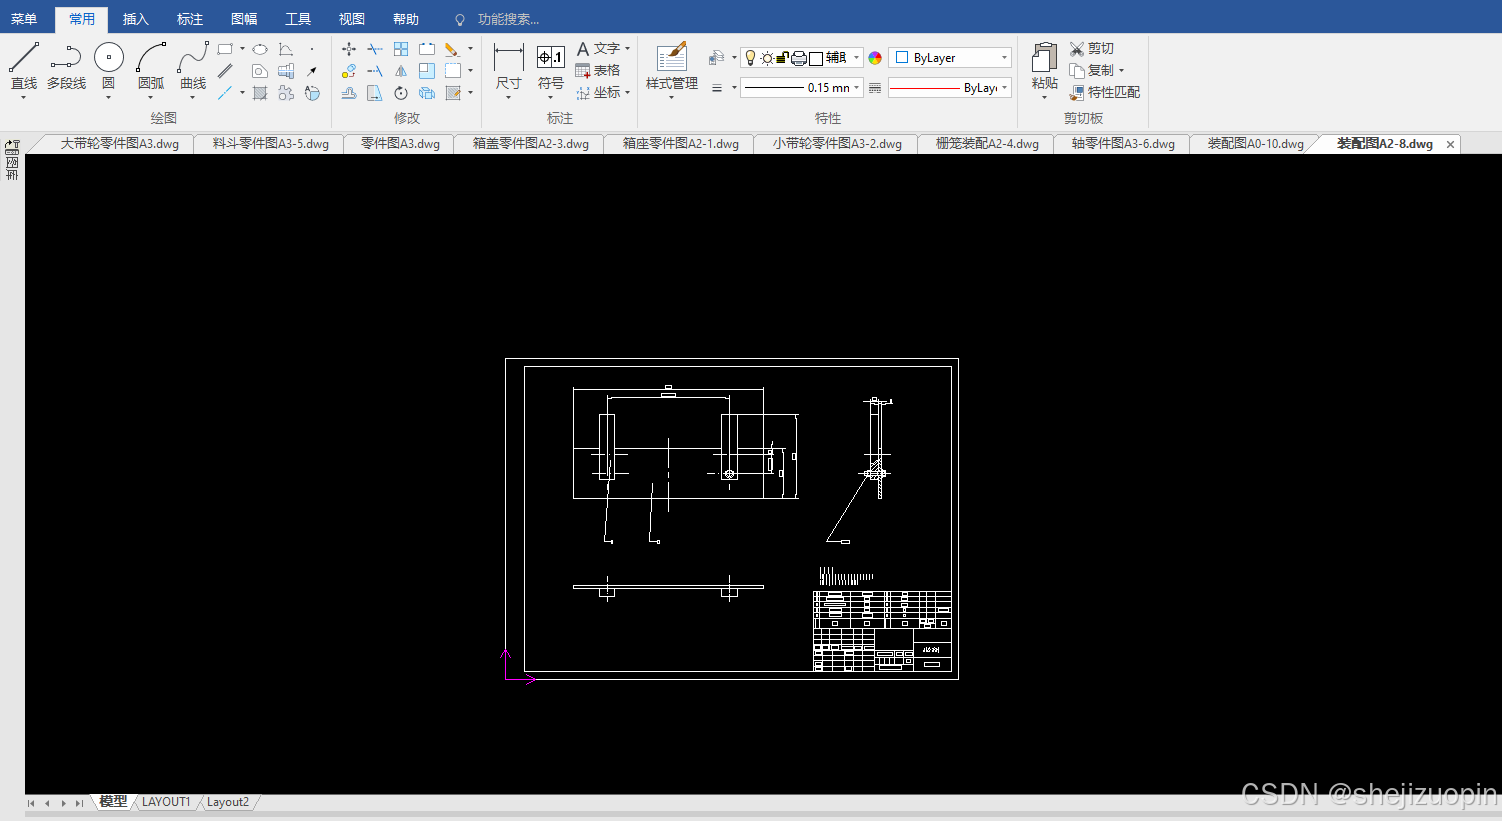Viewport: 1502px width, 821px height.
Task: Click the arrow leader tool
Action: coord(312,71)
